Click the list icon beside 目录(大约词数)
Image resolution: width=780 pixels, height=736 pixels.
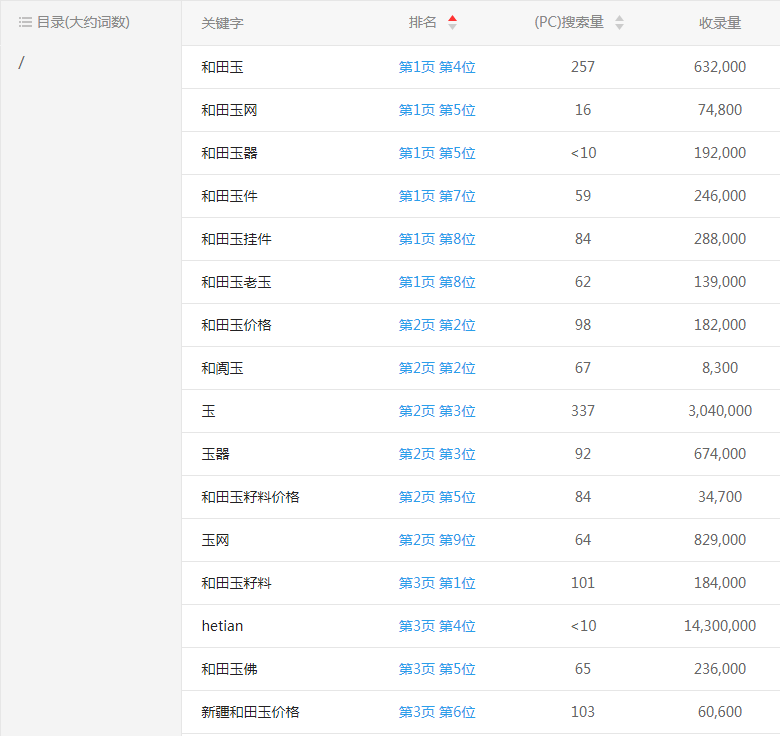[x=25, y=22]
